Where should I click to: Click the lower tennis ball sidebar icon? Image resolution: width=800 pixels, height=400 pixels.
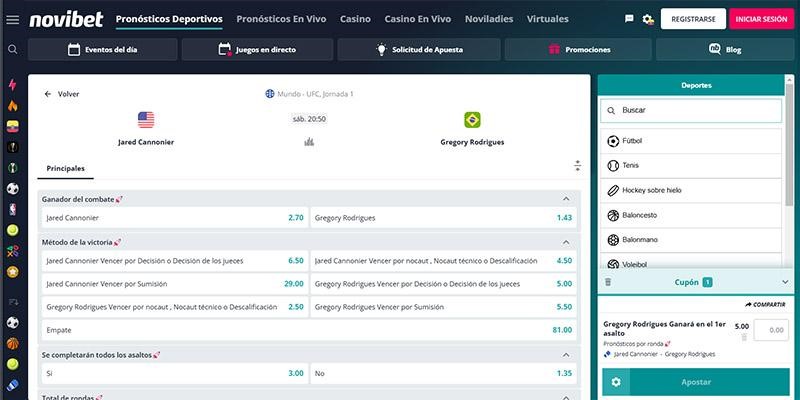(13, 364)
